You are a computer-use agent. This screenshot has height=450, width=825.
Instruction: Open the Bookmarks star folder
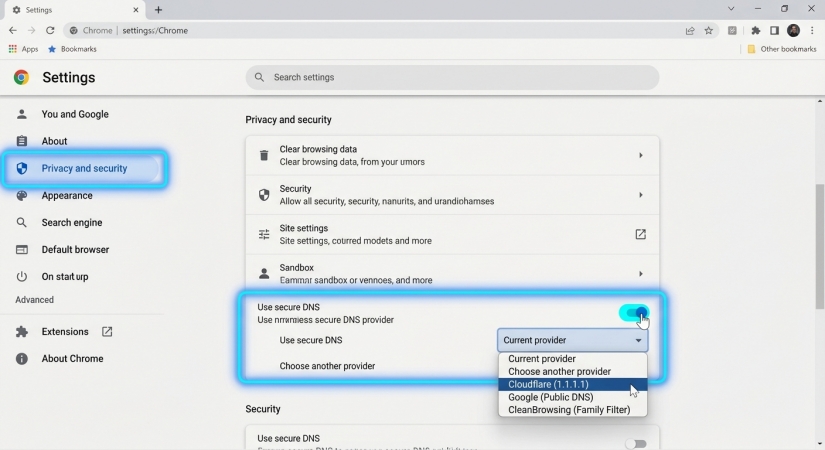72,49
